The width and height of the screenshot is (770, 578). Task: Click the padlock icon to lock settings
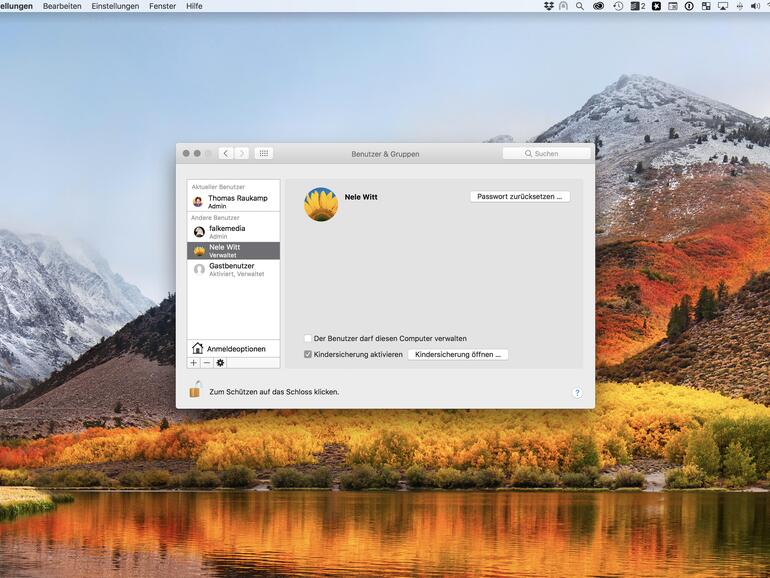(x=196, y=390)
